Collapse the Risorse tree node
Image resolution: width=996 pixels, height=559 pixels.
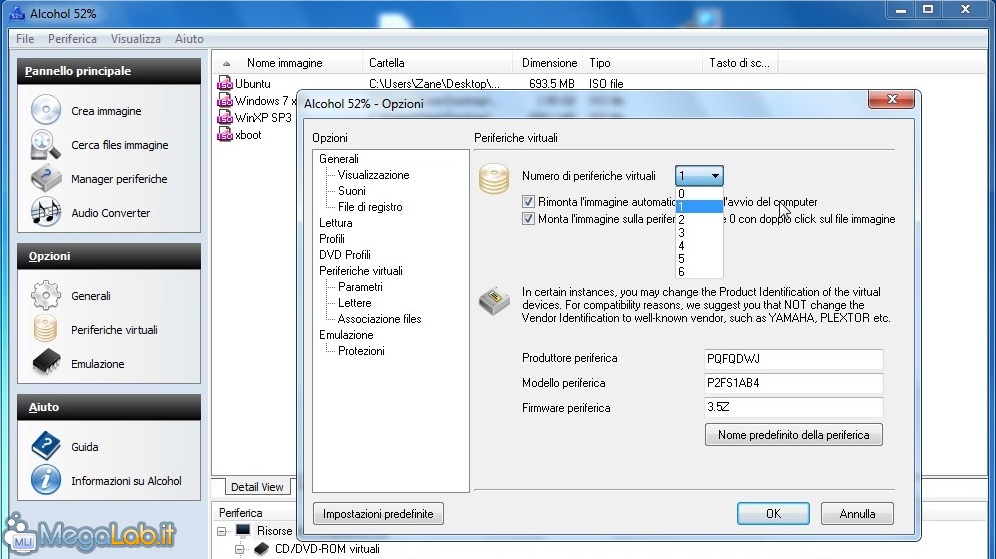[222, 531]
